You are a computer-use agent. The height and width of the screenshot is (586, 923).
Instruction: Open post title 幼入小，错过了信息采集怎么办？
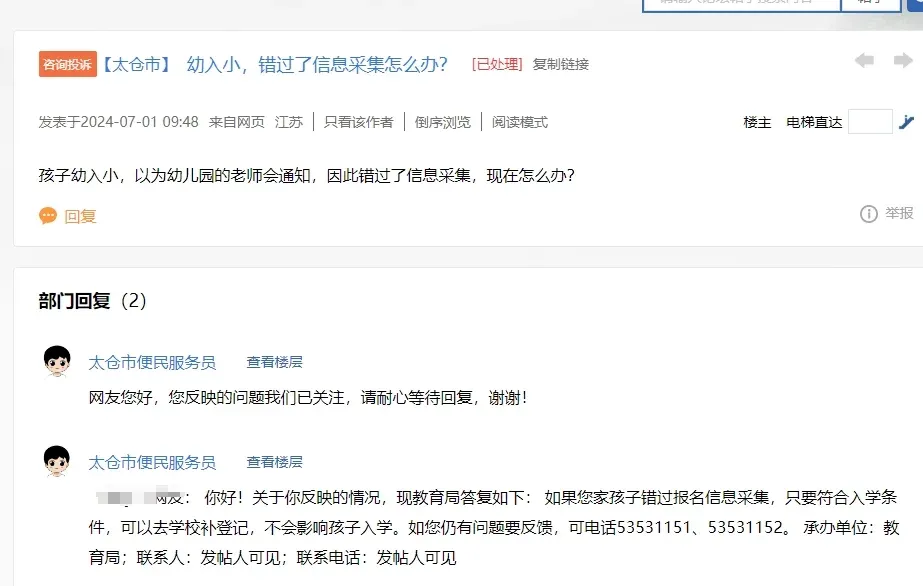click(317, 64)
